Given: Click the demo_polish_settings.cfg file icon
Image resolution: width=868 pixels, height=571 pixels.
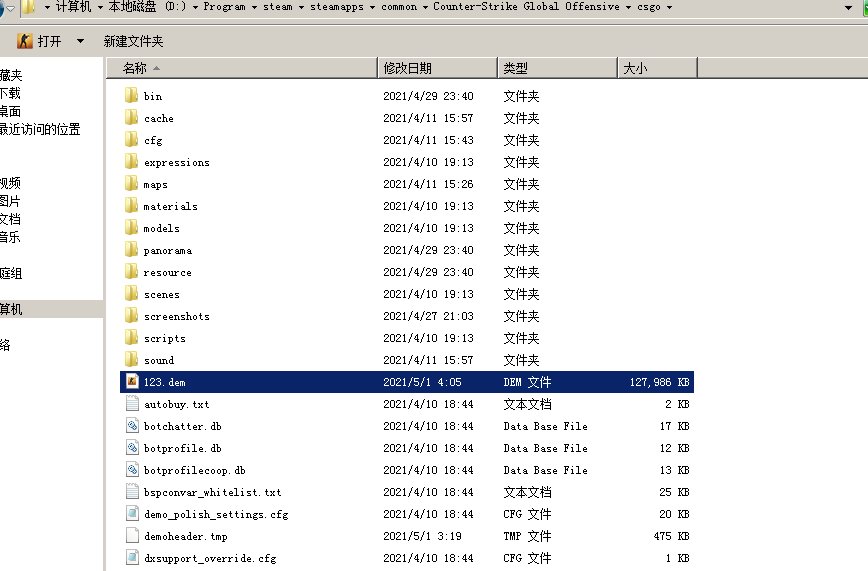Looking at the screenshot, I should 132,514.
